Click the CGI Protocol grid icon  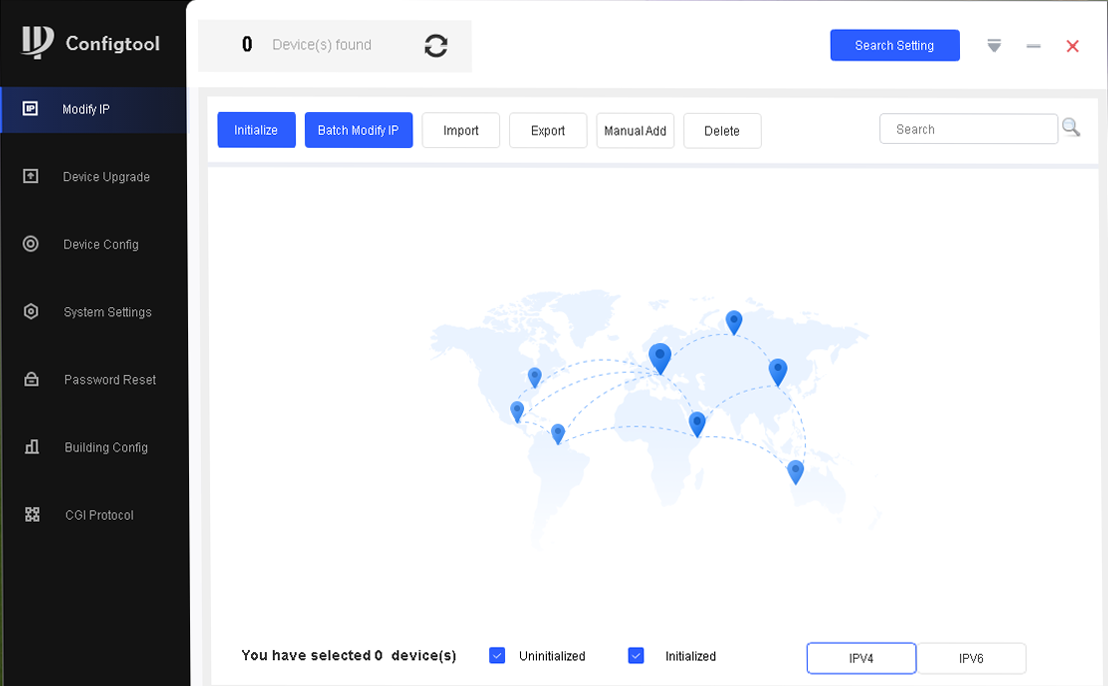[32, 515]
